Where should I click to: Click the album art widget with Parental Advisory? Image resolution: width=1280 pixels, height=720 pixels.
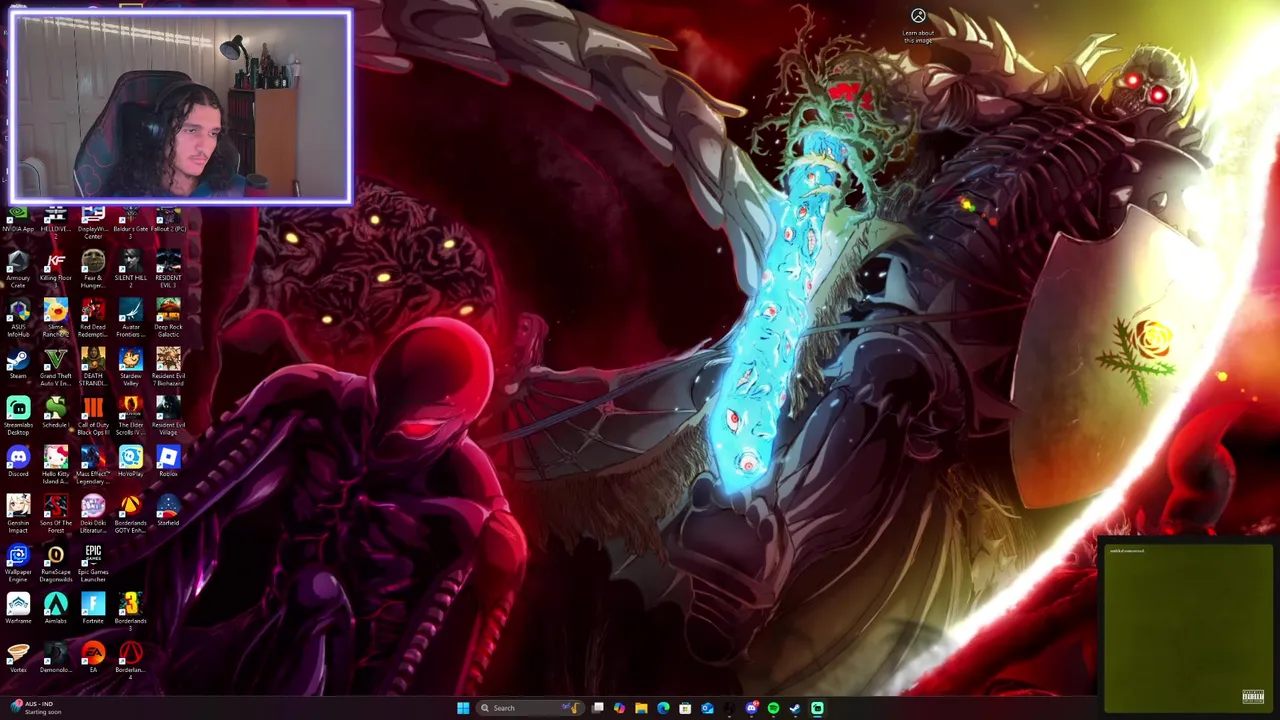coord(1187,627)
